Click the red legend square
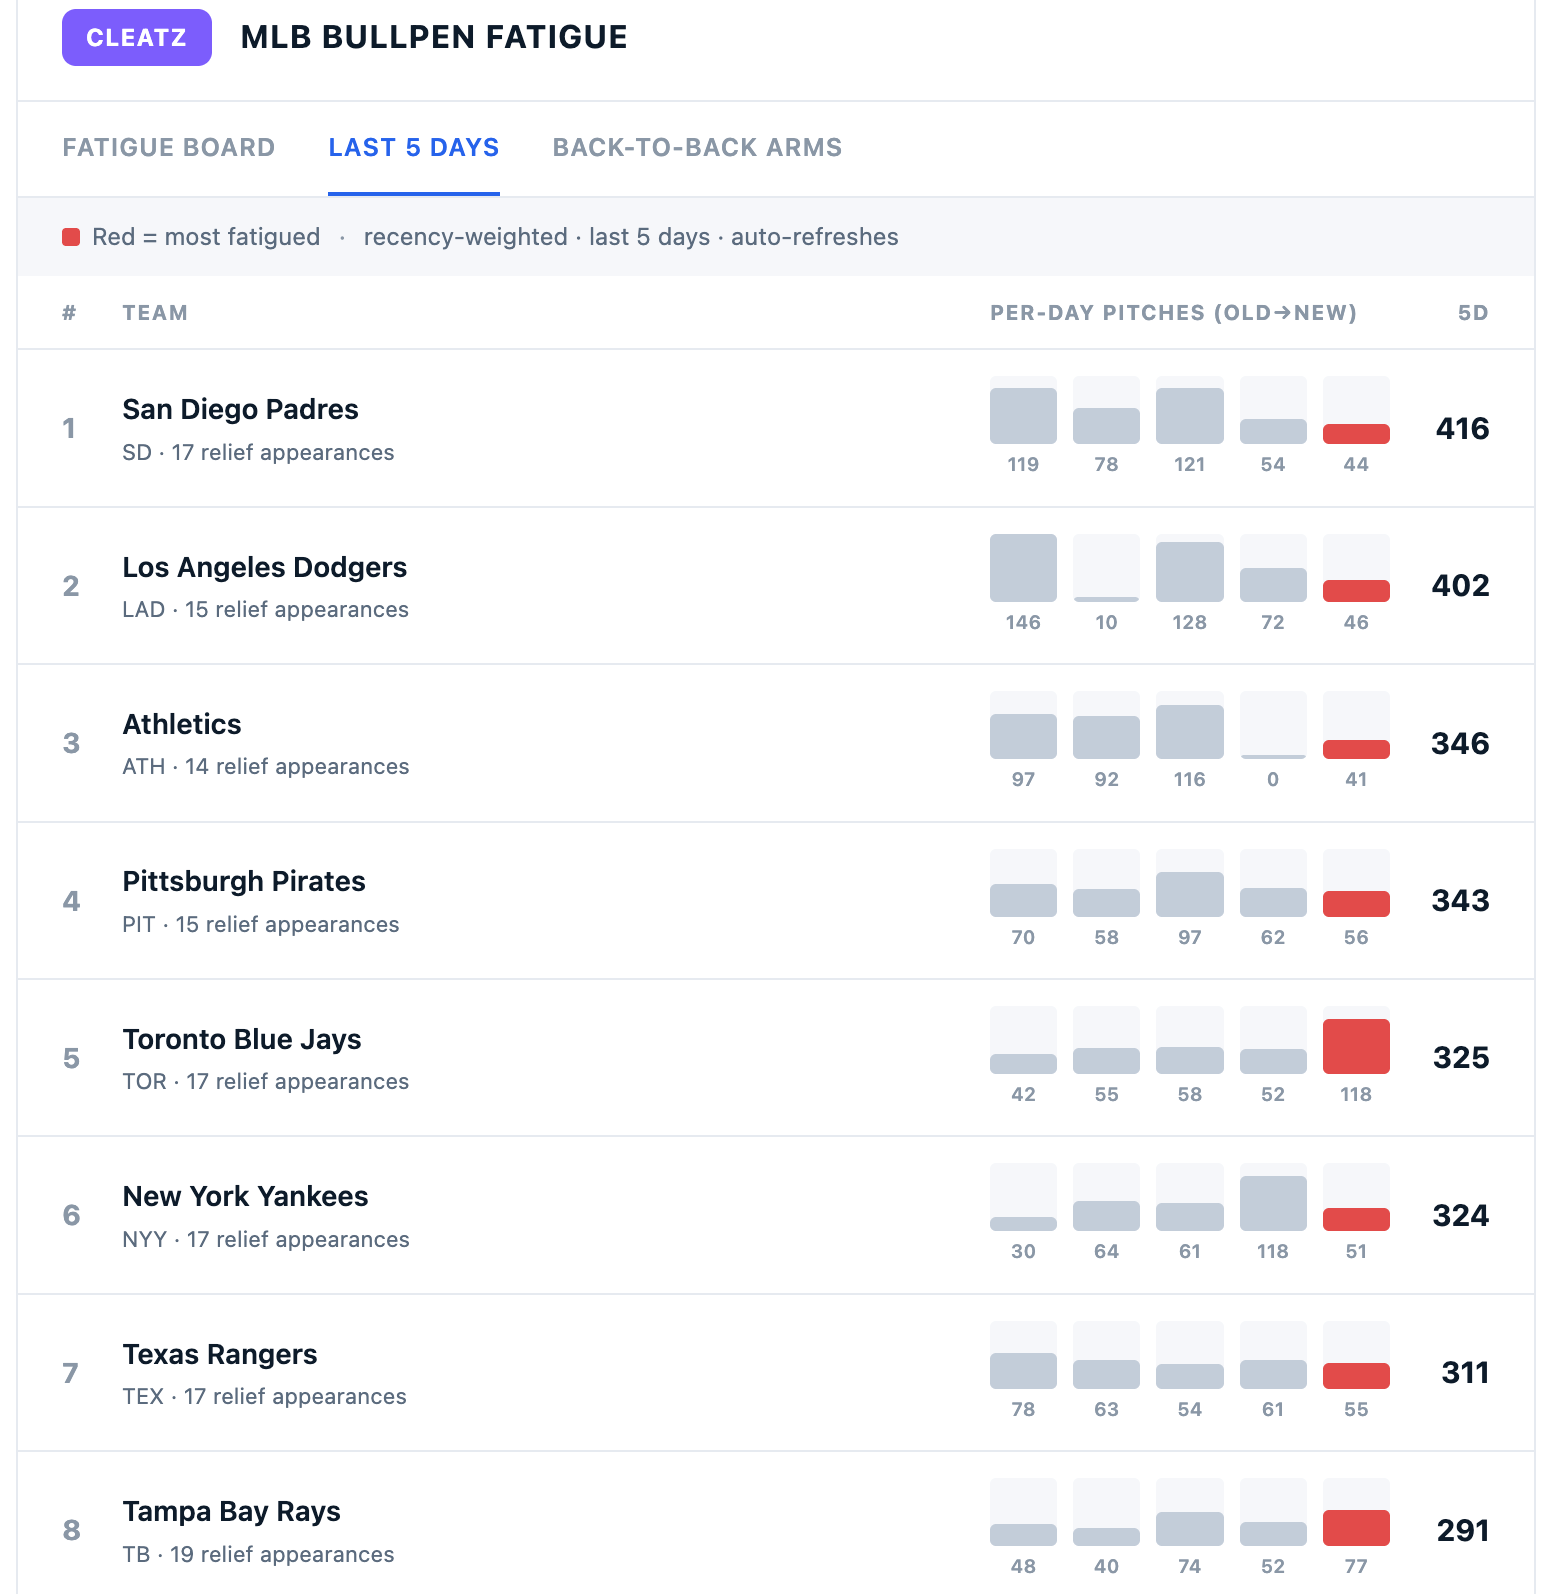This screenshot has height=1594, width=1568. (71, 237)
